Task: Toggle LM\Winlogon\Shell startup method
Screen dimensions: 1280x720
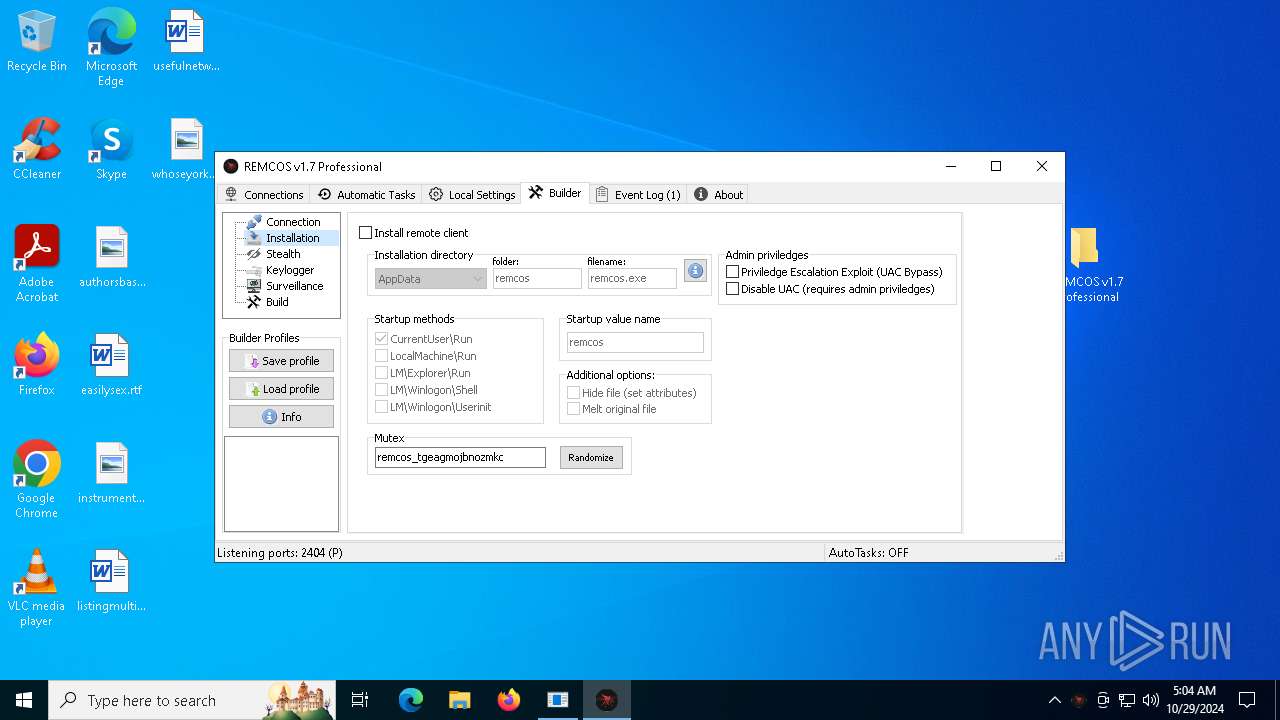Action: pos(381,390)
